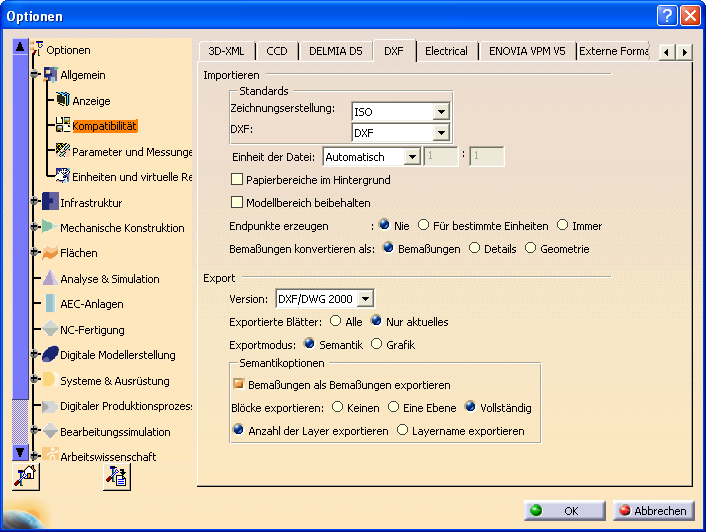Open the Zeichnungserstellung ISO dropdown

(x=441, y=111)
